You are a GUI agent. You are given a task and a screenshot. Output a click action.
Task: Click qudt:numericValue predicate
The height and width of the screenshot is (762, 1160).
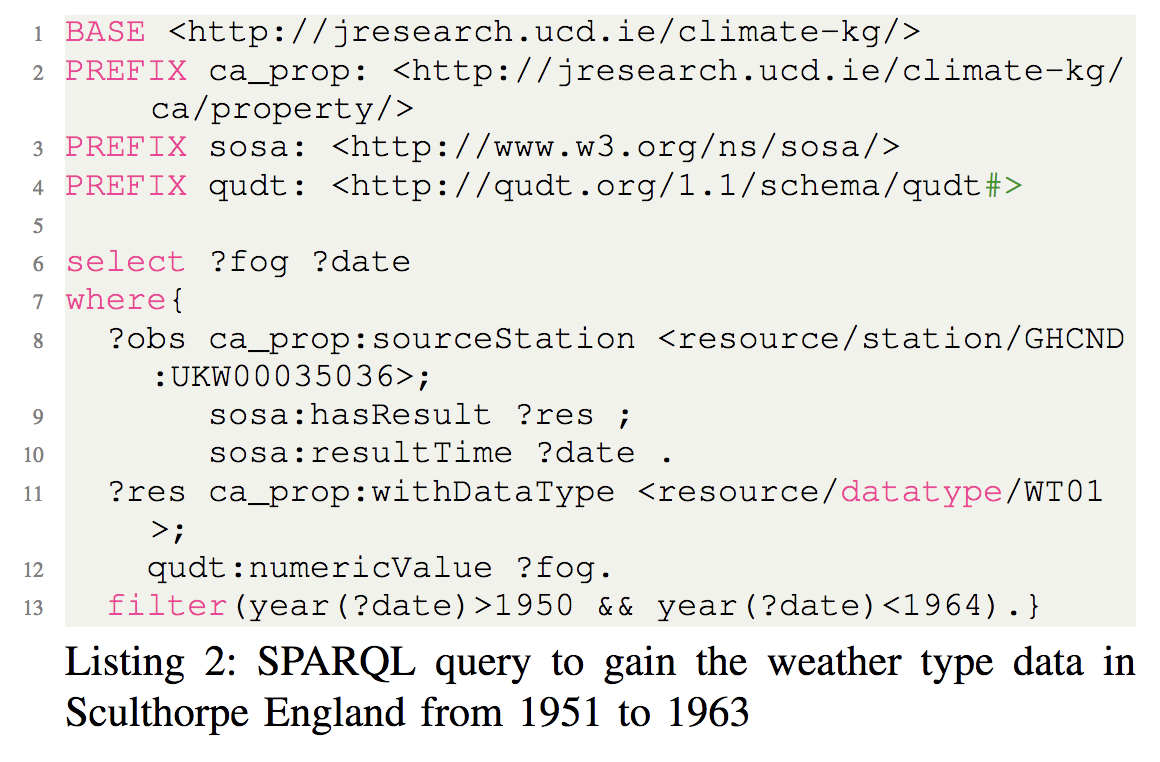tap(319, 569)
